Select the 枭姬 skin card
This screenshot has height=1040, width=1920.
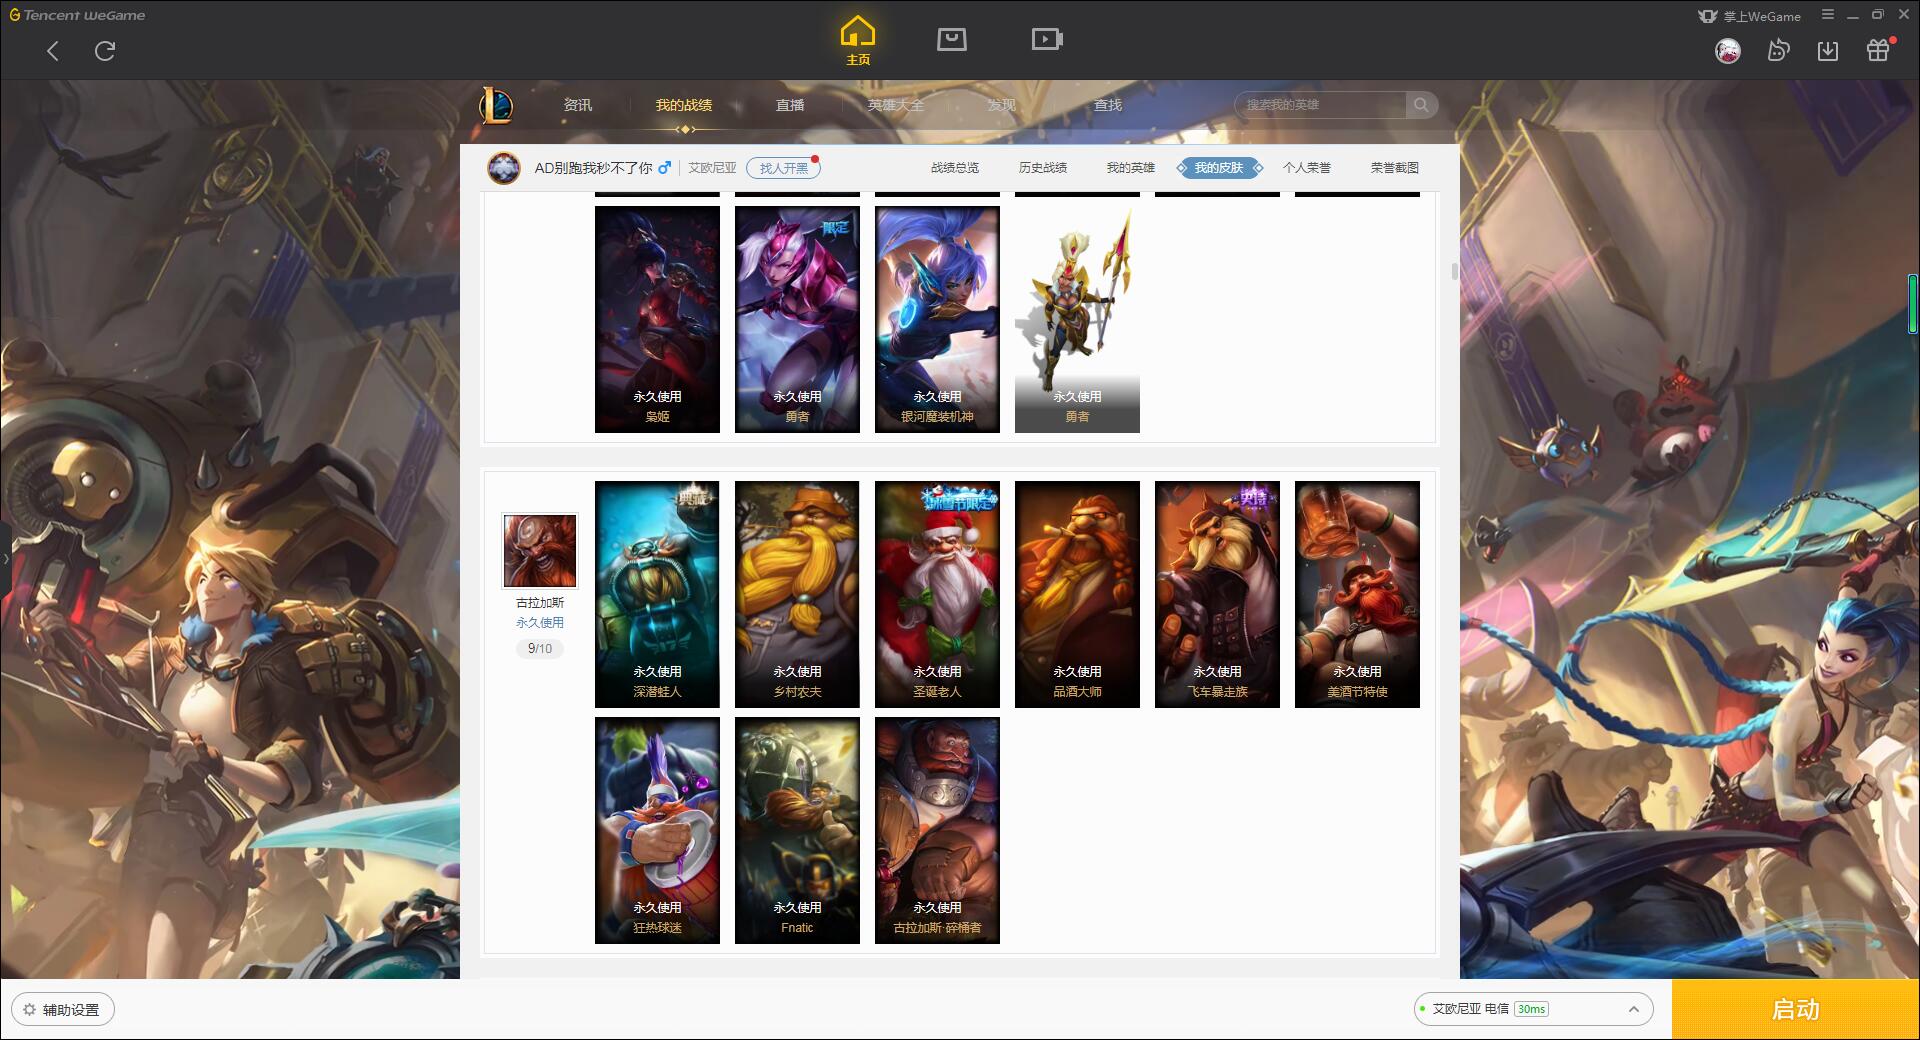pyautogui.click(x=657, y=319)
